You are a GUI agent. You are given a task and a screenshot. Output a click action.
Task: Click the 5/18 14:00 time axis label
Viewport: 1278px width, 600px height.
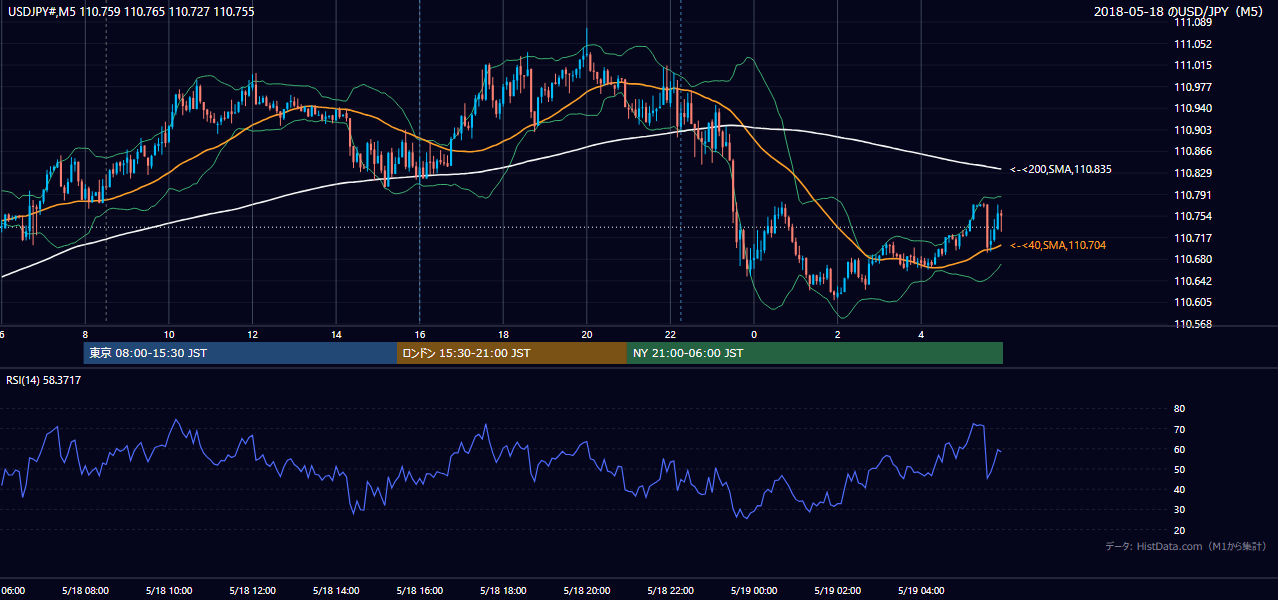(335, 591)
